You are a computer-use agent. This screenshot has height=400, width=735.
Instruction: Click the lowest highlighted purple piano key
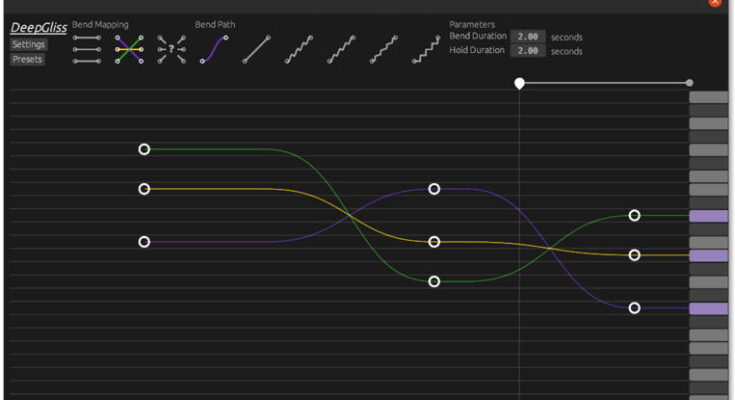pos(708,309)
